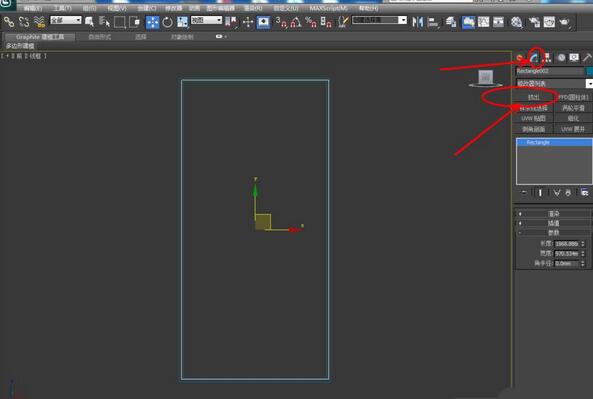Image resolution: width=593 pixels, height=399 pixels.
Task: Toggle 3D Snaps
Action: tap(281, 22)
